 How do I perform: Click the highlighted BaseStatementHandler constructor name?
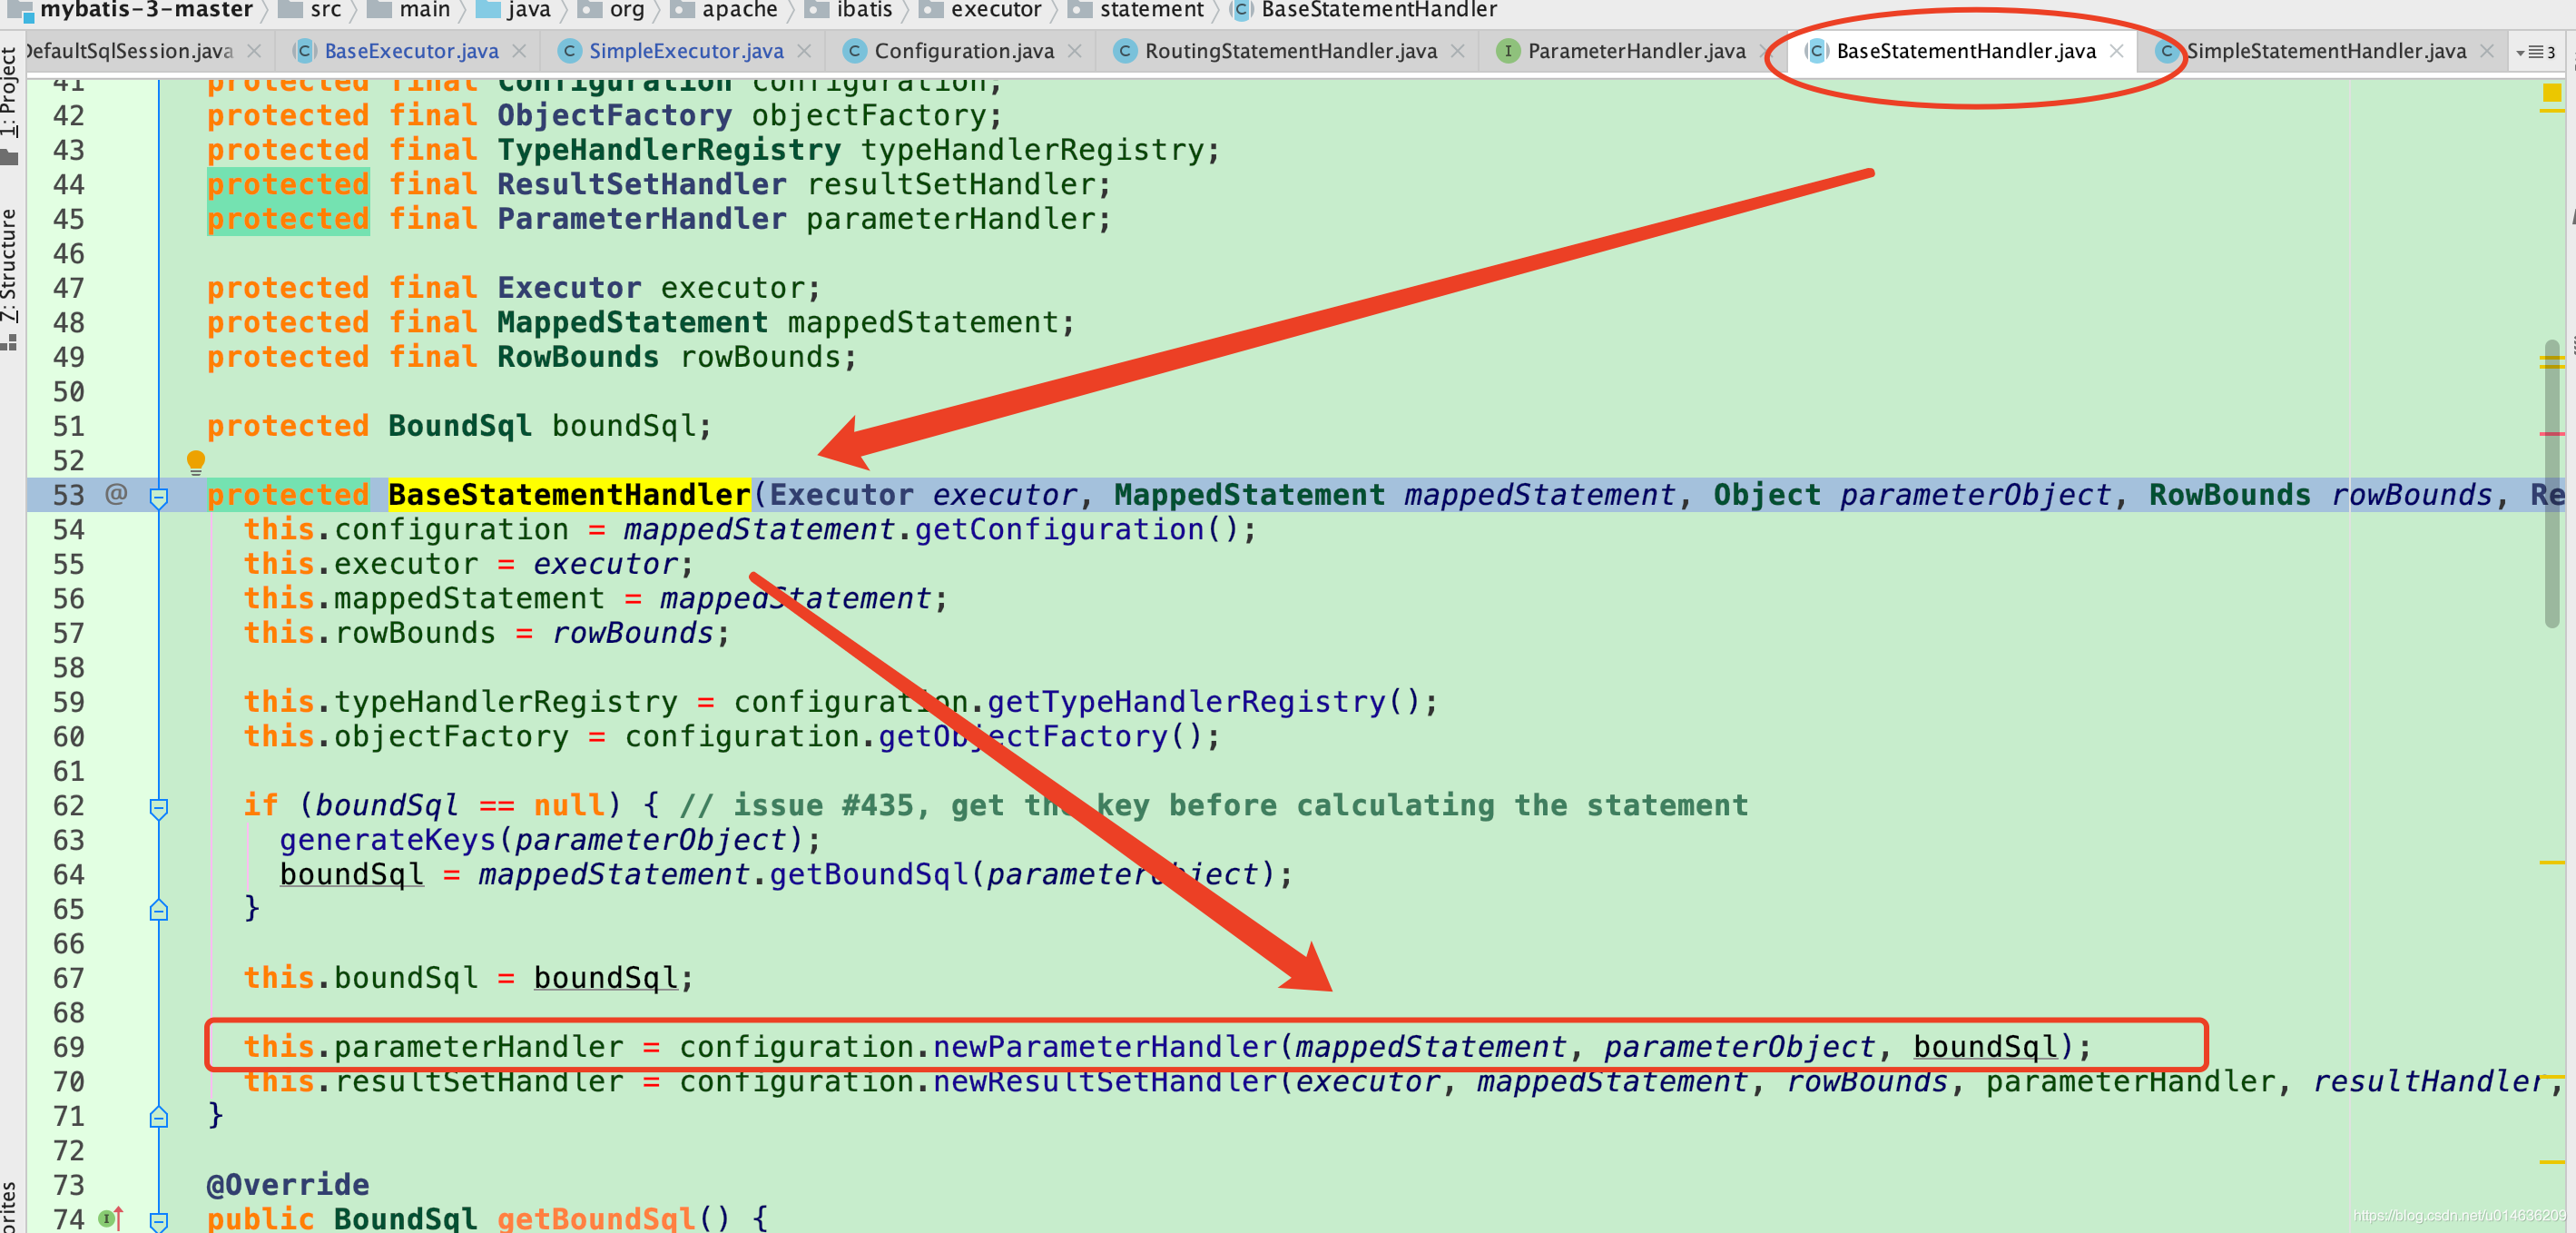pyautogui.click(x=569, y=495)
